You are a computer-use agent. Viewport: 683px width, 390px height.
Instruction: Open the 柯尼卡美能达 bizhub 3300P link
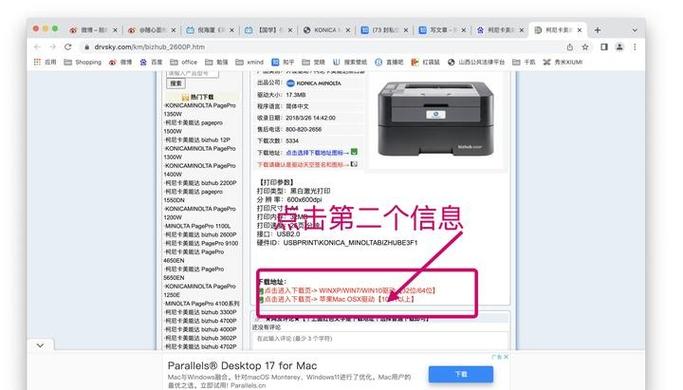(200, 312)
